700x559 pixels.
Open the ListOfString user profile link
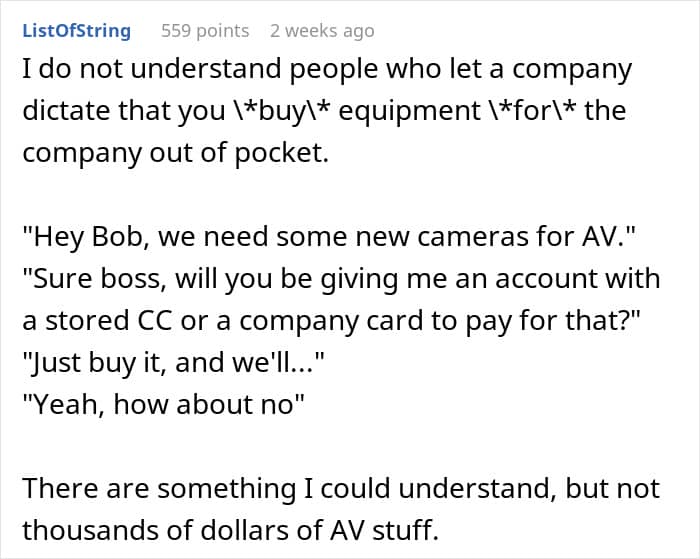pyautogui.click(x=76, y=30)
